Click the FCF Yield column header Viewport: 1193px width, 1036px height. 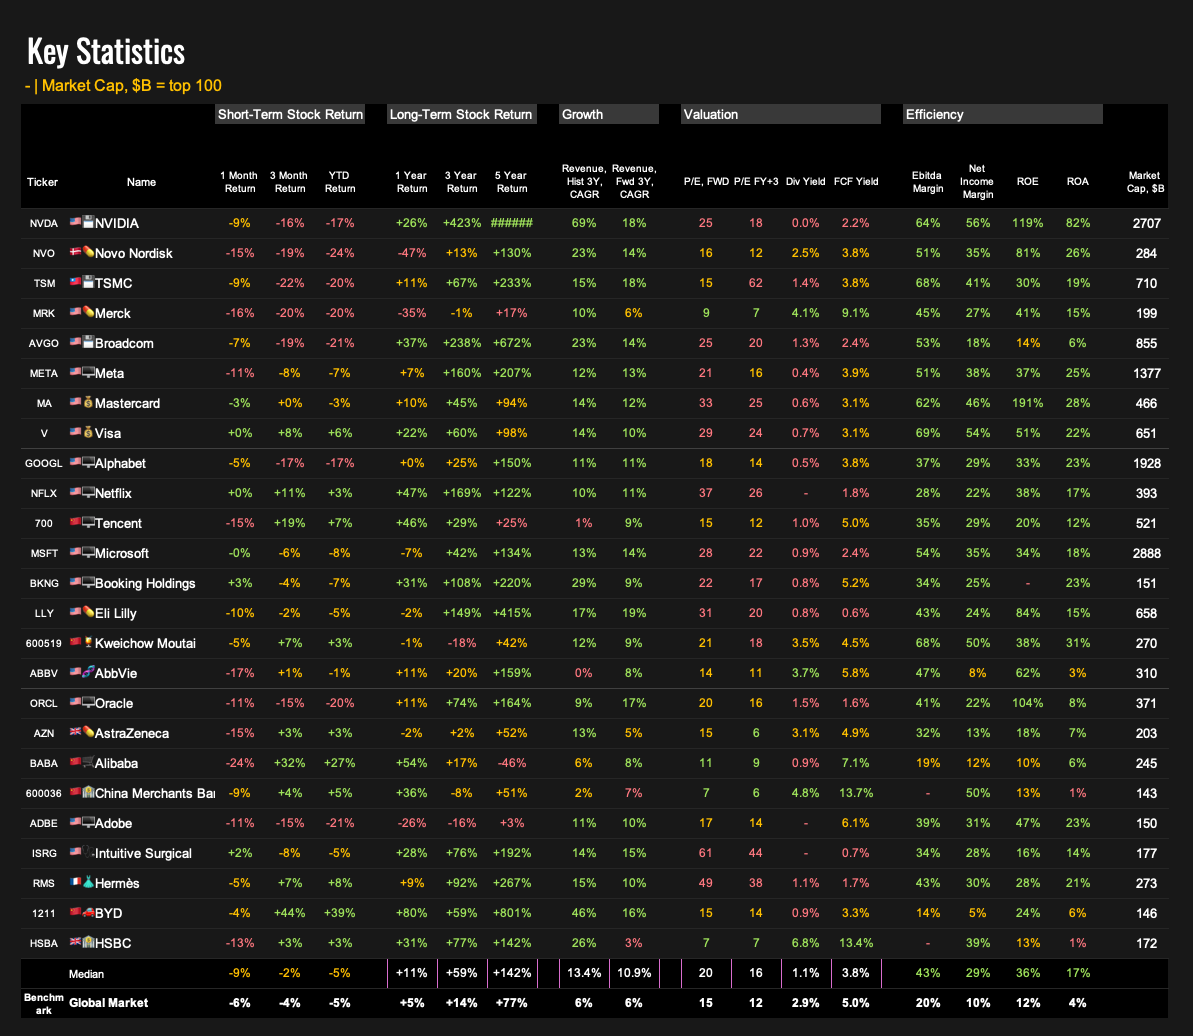click(856, 182)
